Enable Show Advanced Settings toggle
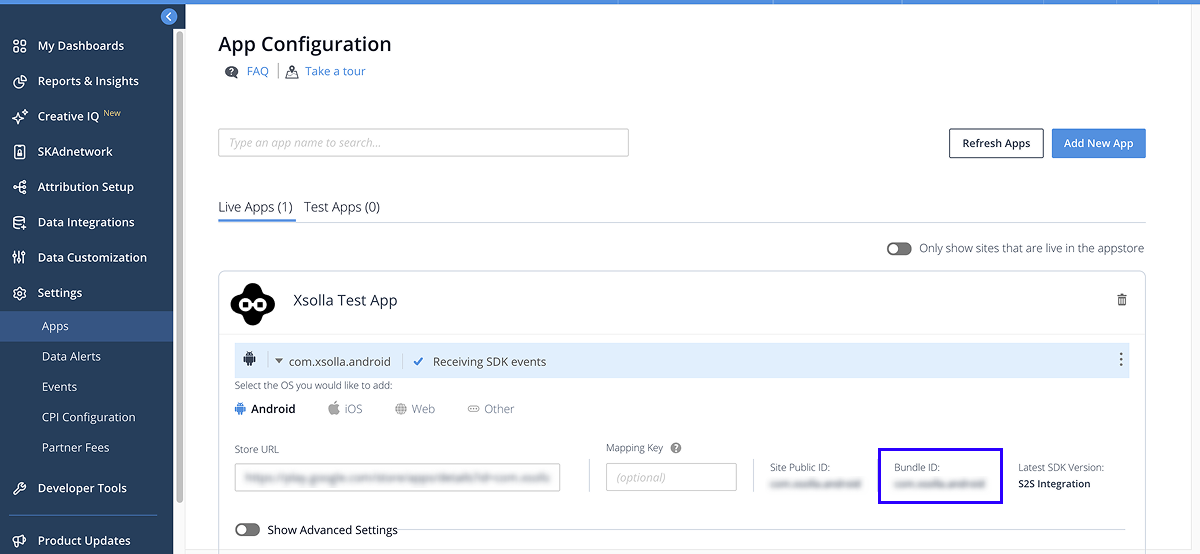Viewport: 1200px width, 554px height. tap(247, 530)
